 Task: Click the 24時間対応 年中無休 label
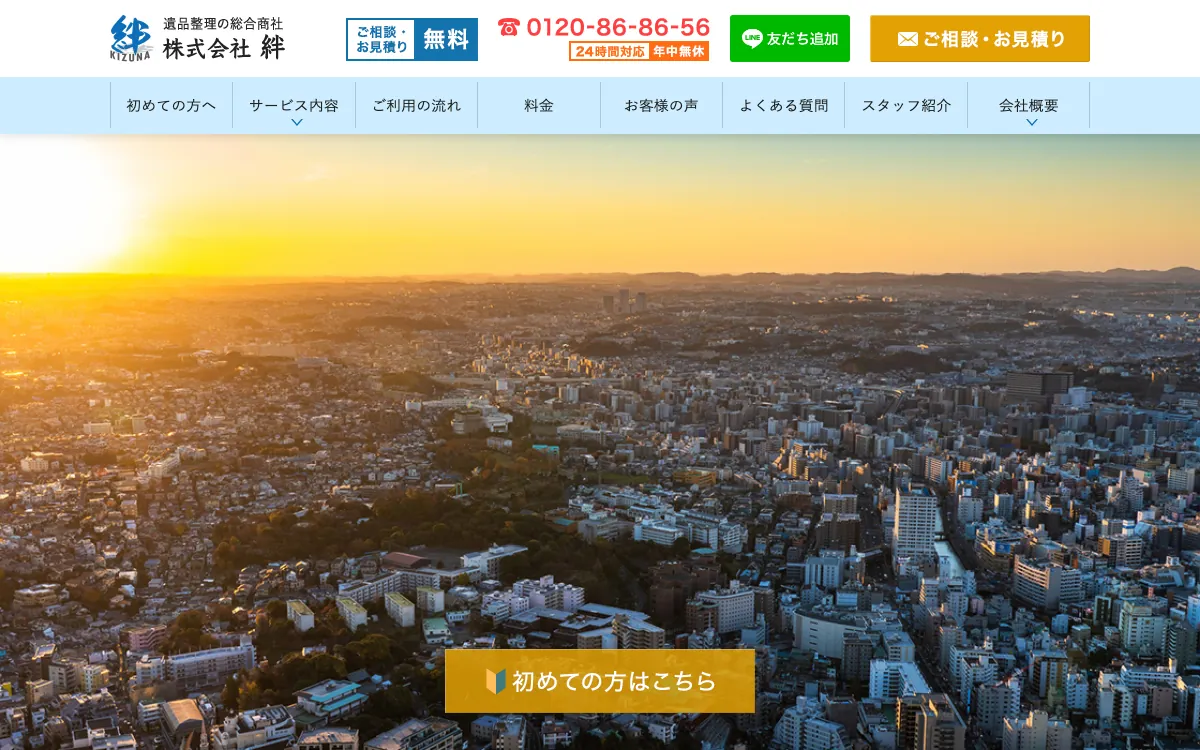click(639, 51)
